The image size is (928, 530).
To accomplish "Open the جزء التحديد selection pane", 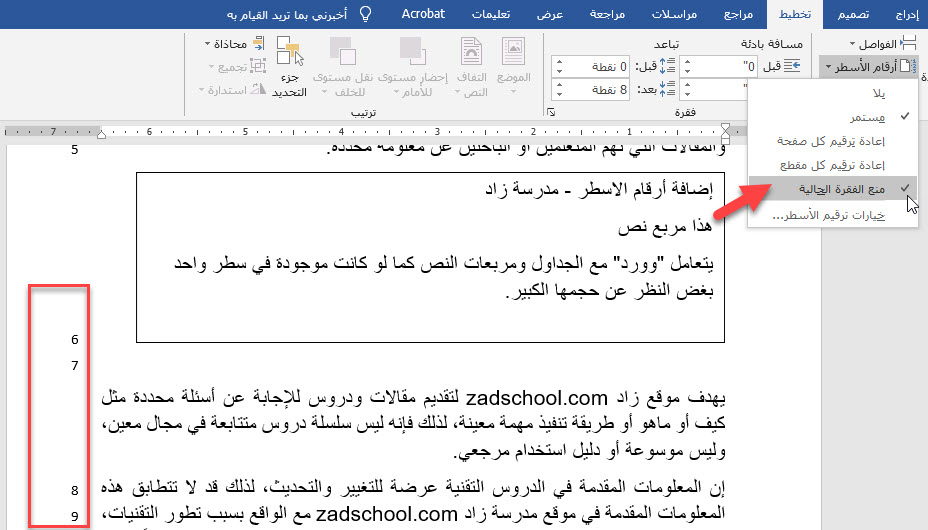I will tap(289, 66).
